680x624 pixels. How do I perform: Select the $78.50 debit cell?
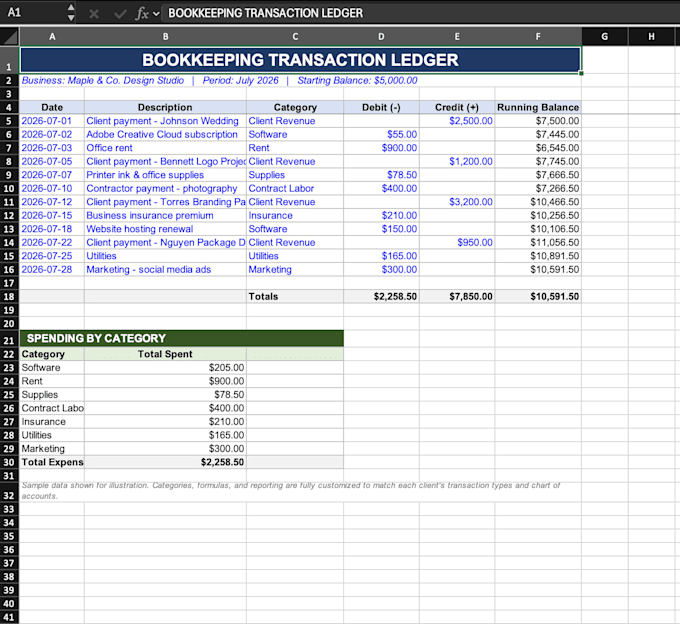[x=381, y=175]
